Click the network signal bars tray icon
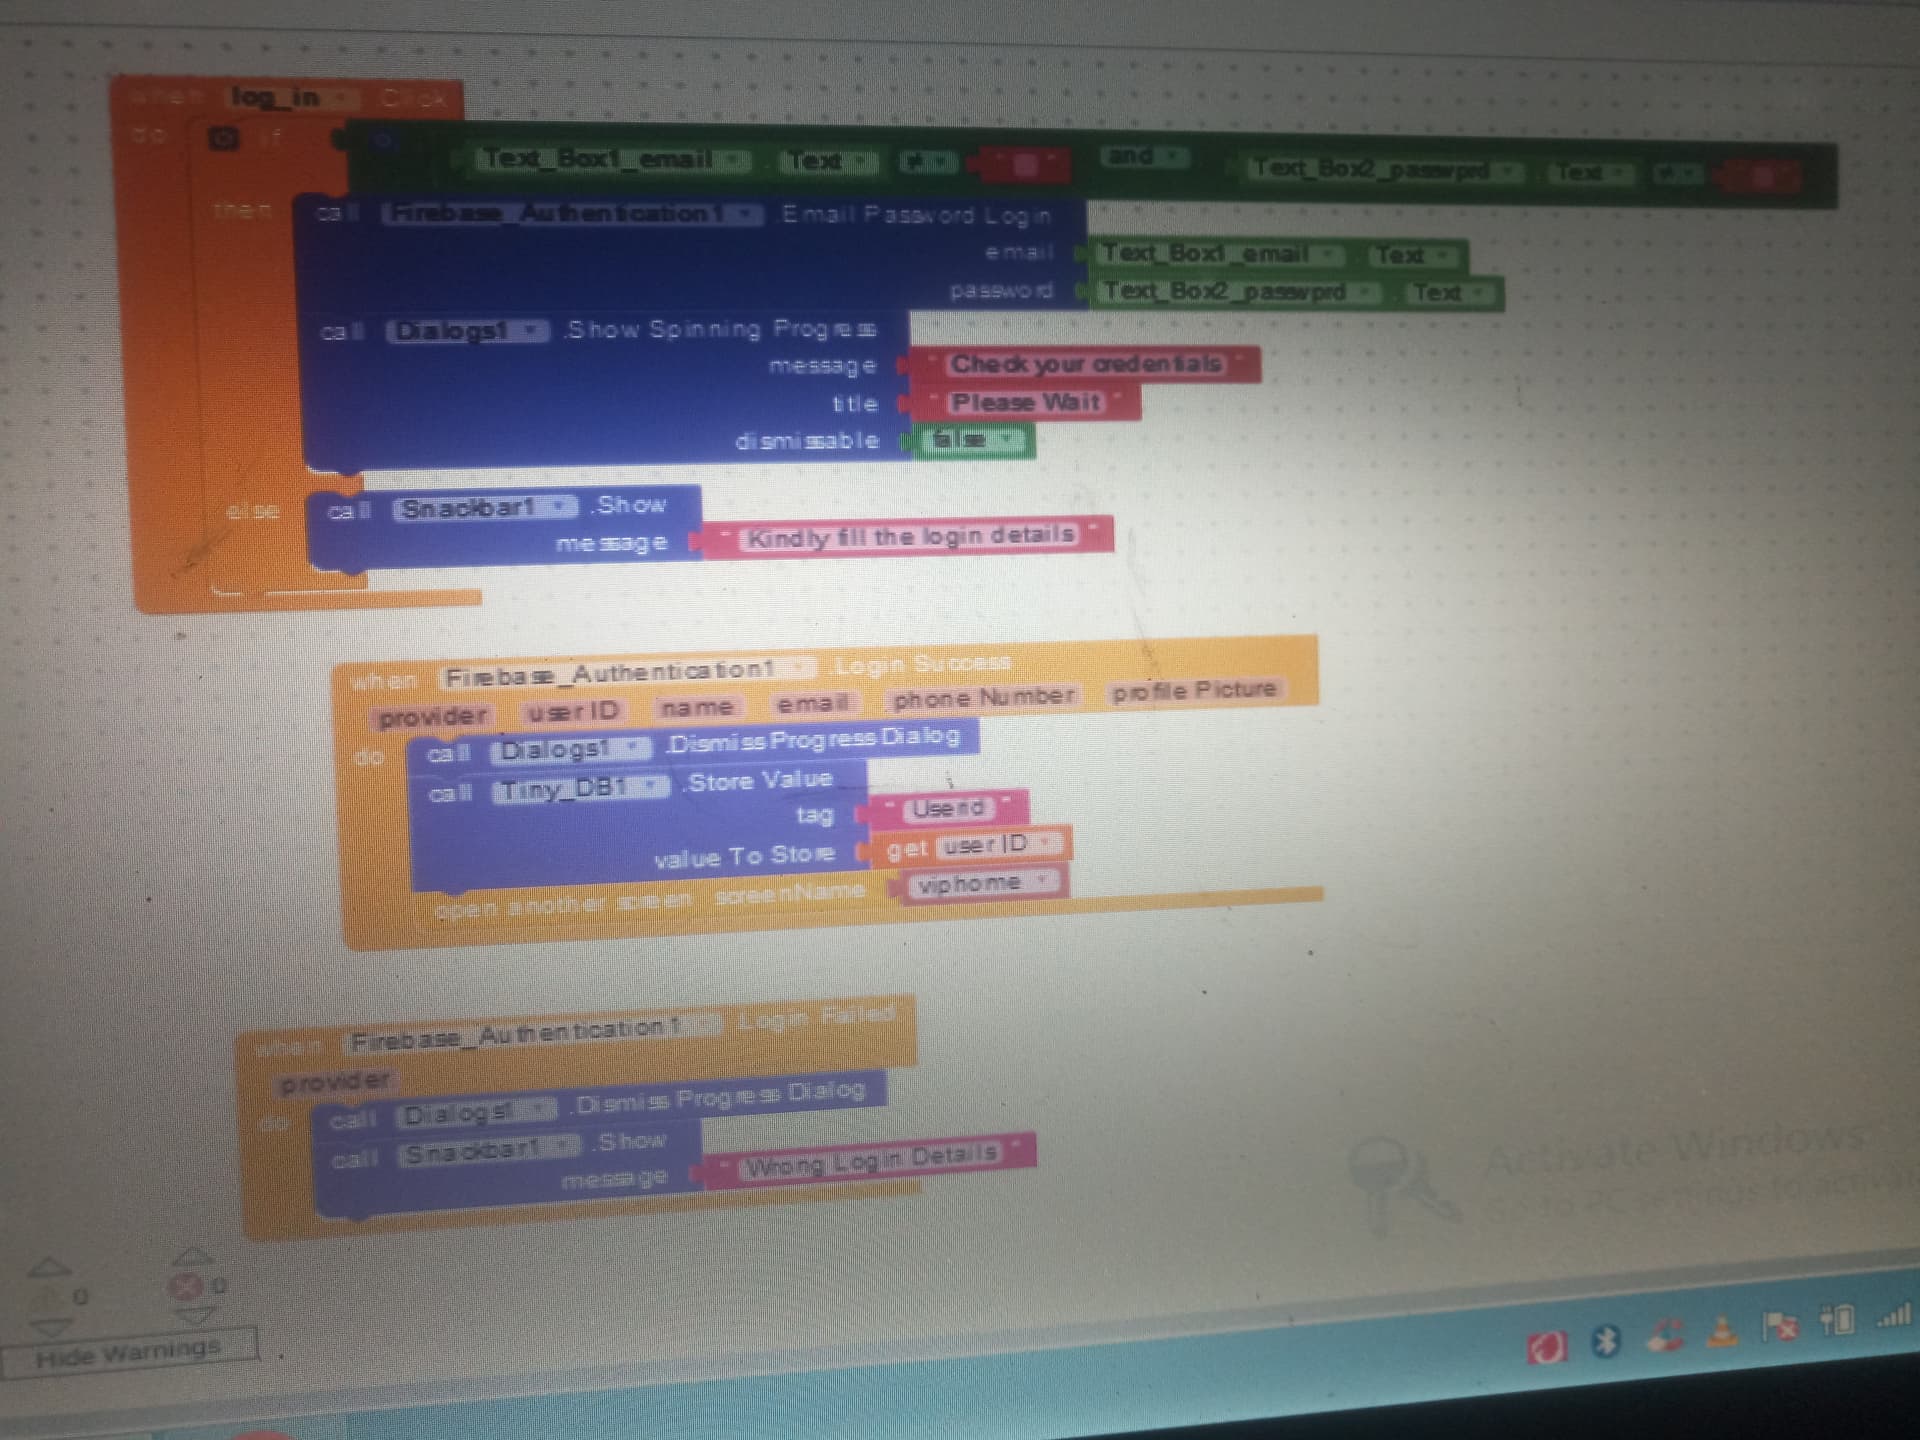Image resolution: width=1920 pixels, height=1440 pixels. (x=1893, y=1315)
